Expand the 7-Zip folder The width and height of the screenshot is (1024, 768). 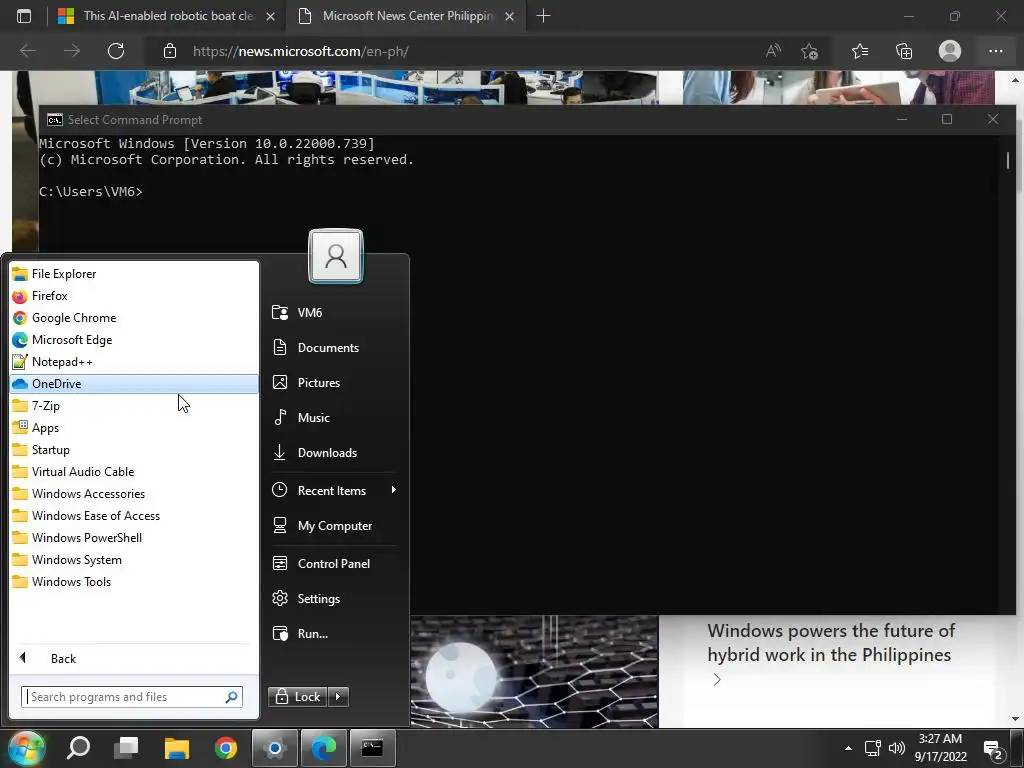pyautogui.click(x=134, y=406)
